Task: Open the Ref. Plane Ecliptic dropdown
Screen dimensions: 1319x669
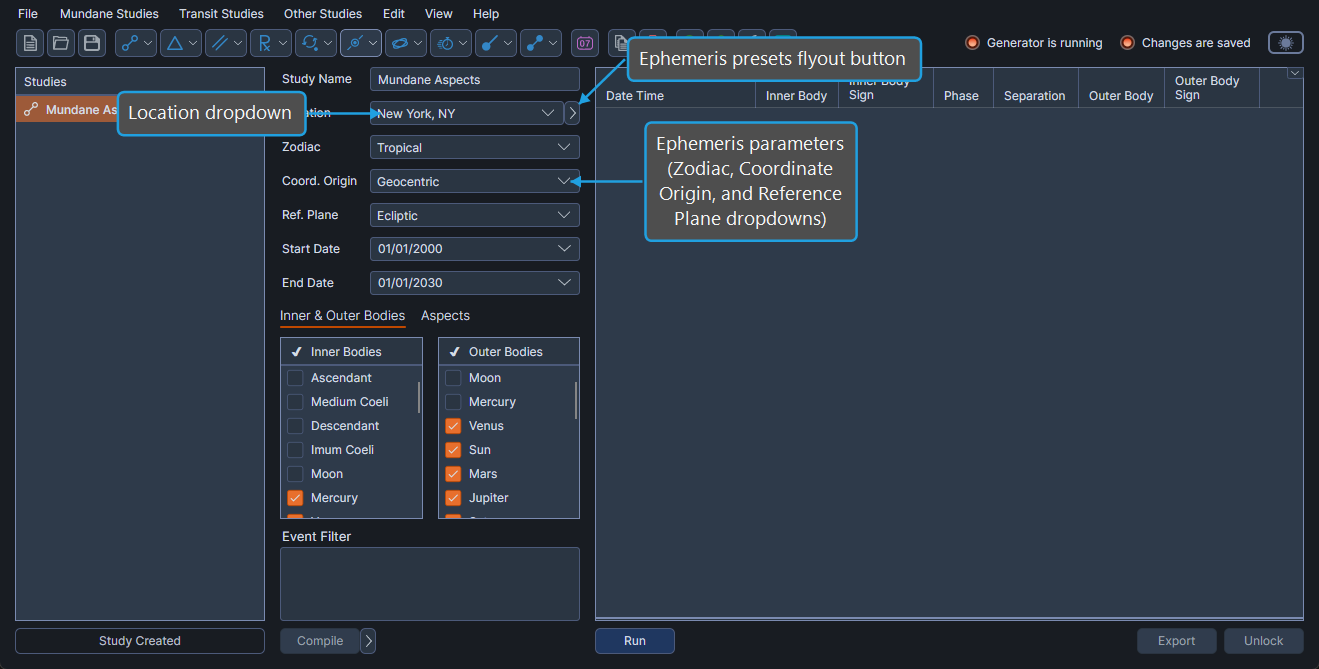Action: 475,215
